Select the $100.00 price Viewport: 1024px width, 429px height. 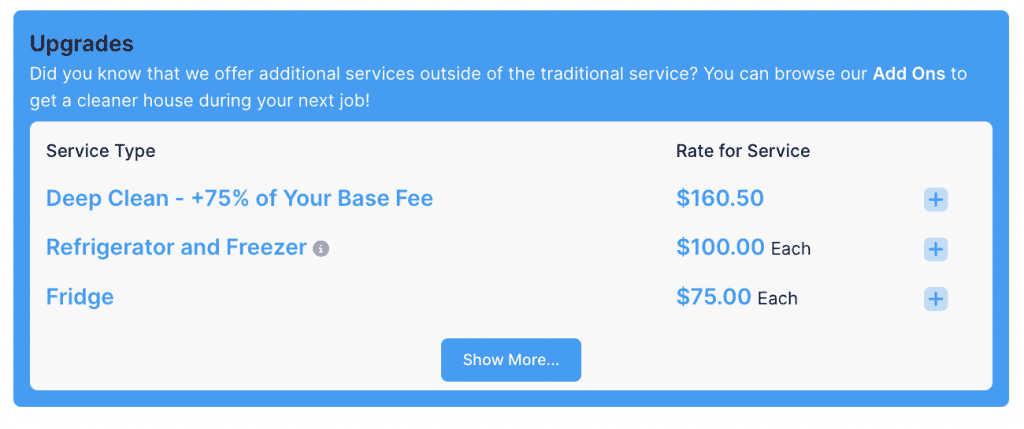click(x=720, y=247)
